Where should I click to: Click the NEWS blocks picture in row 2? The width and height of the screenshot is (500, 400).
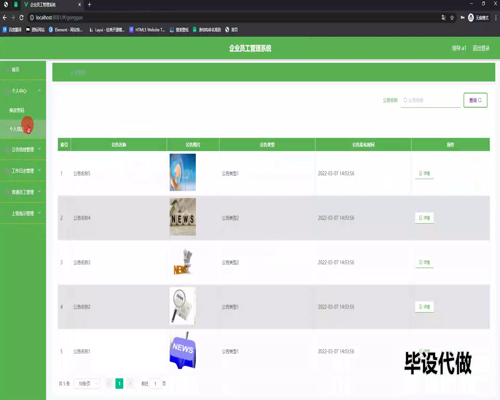[183, 217]
